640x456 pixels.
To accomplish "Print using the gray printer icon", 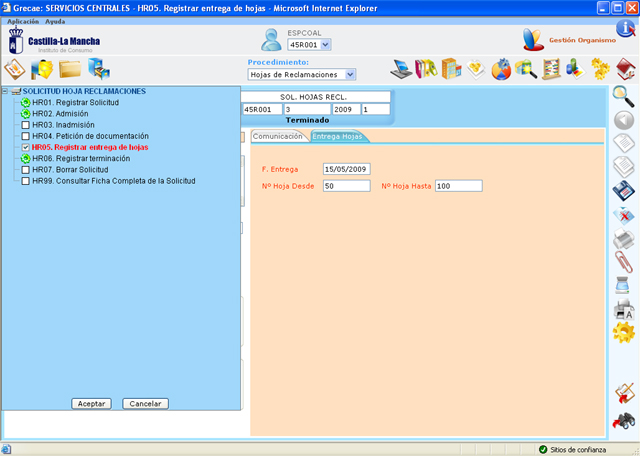I will pos(624,238).
